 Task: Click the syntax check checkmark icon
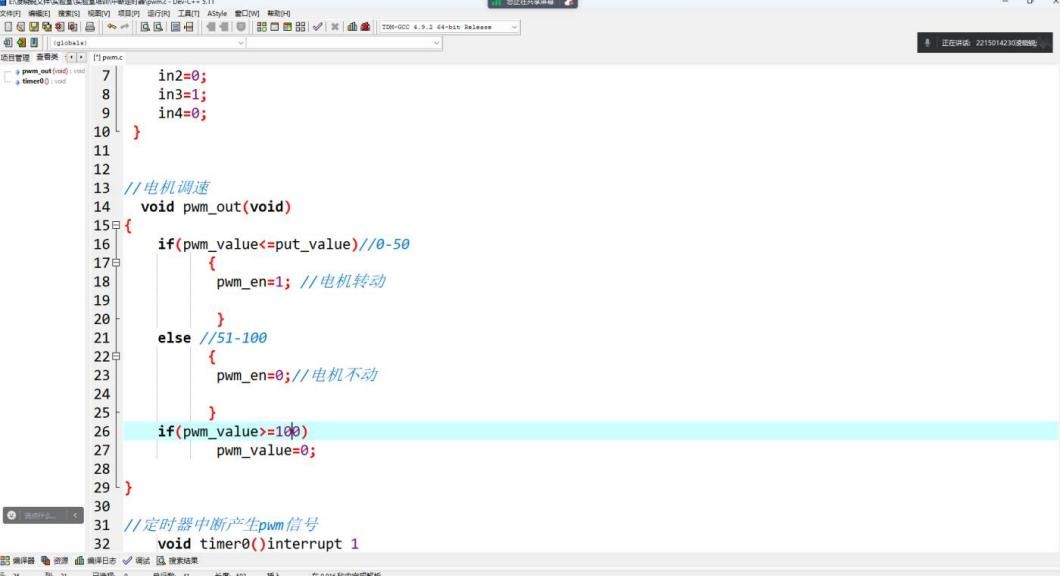point(317,28)
